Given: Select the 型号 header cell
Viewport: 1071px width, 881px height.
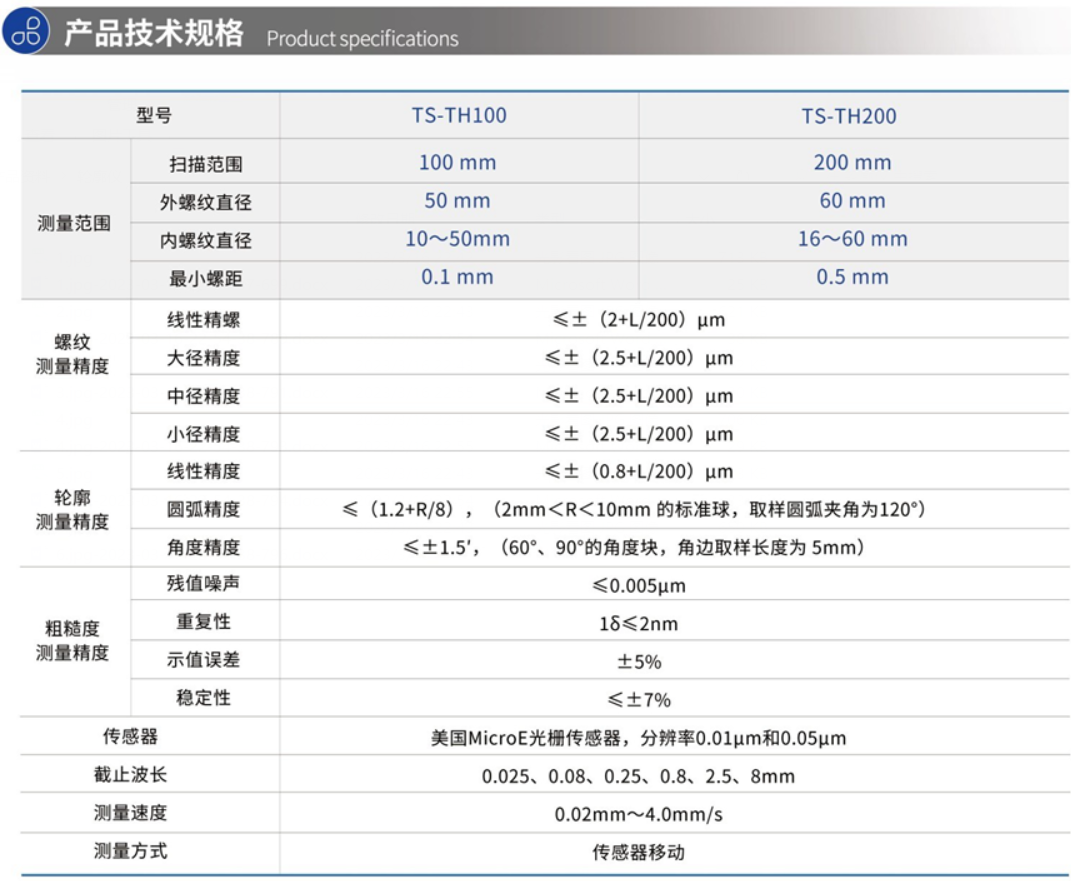Looking at the screenshot, I should 153,116.
